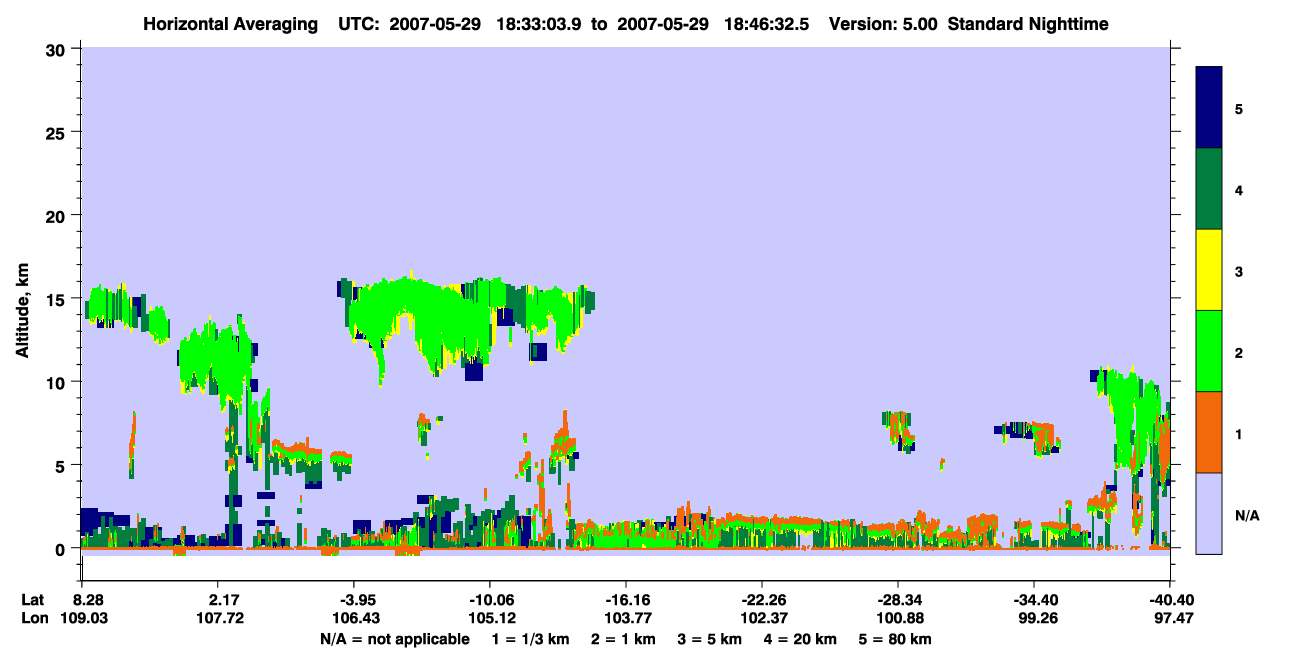Click the colorbar label '1'
The width and height of the screenshot is (1300, 667).
(1239, 433)
